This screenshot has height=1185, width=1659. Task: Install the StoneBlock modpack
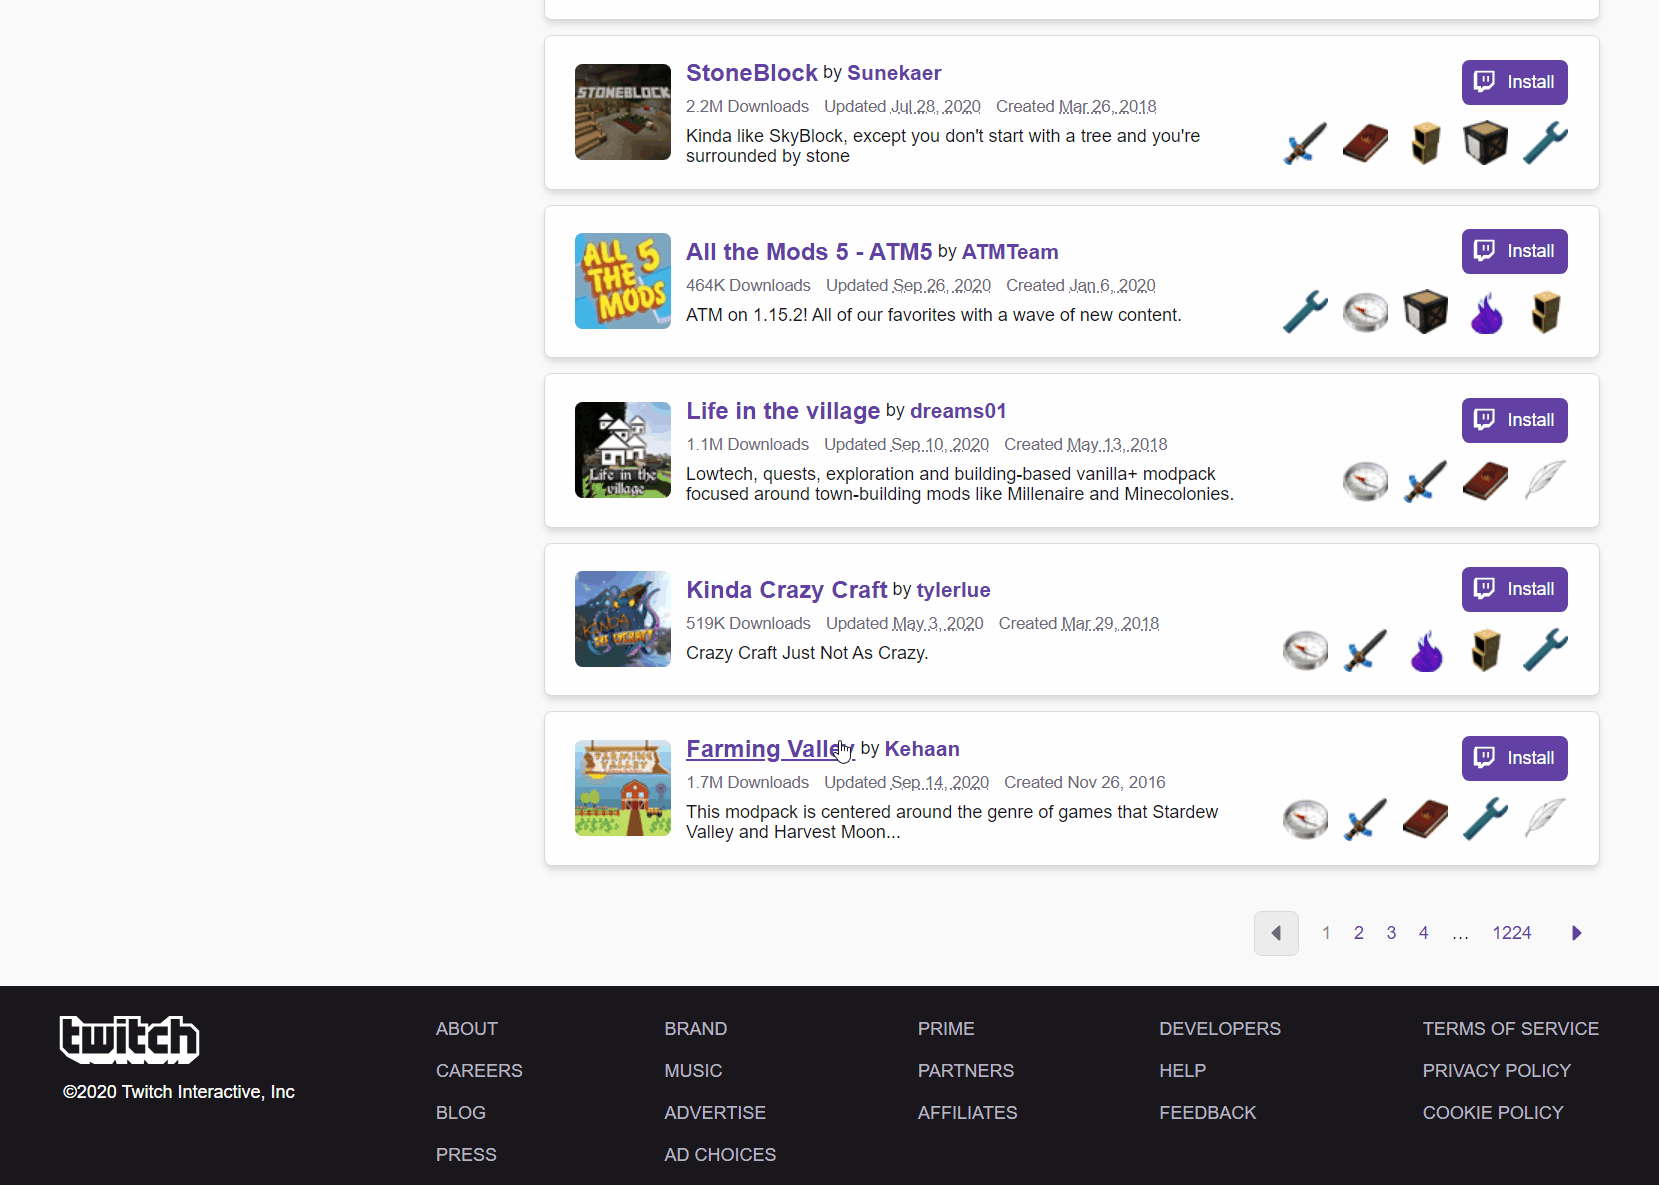tap(1514, 82)
